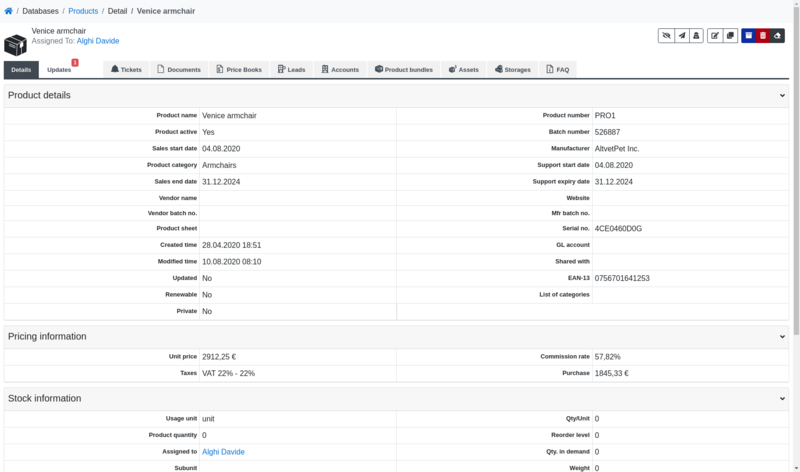The image size is (800, 472).
Task: Click the home icon in the breadcrumb
Action: point(9,10)
